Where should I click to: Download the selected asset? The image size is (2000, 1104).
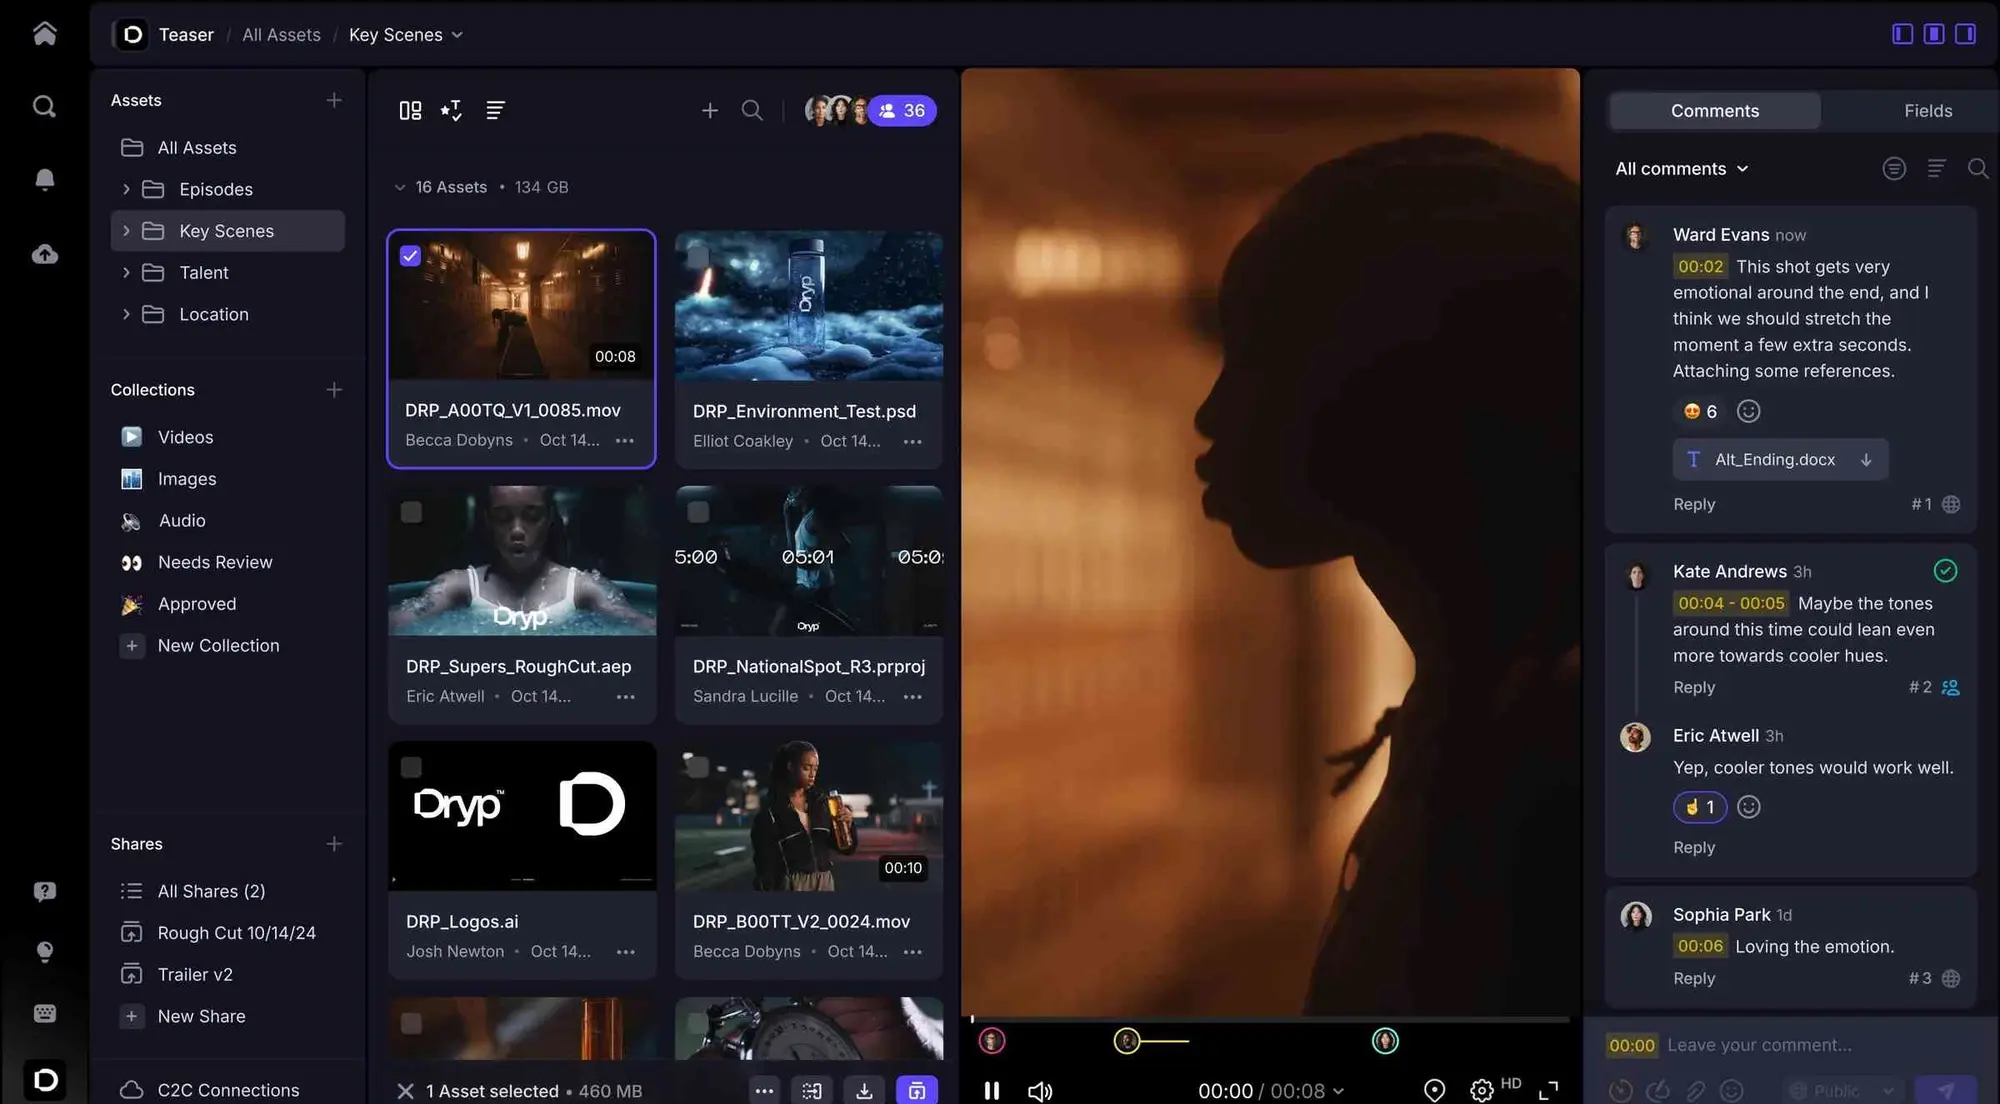[x=864, y=1090]
